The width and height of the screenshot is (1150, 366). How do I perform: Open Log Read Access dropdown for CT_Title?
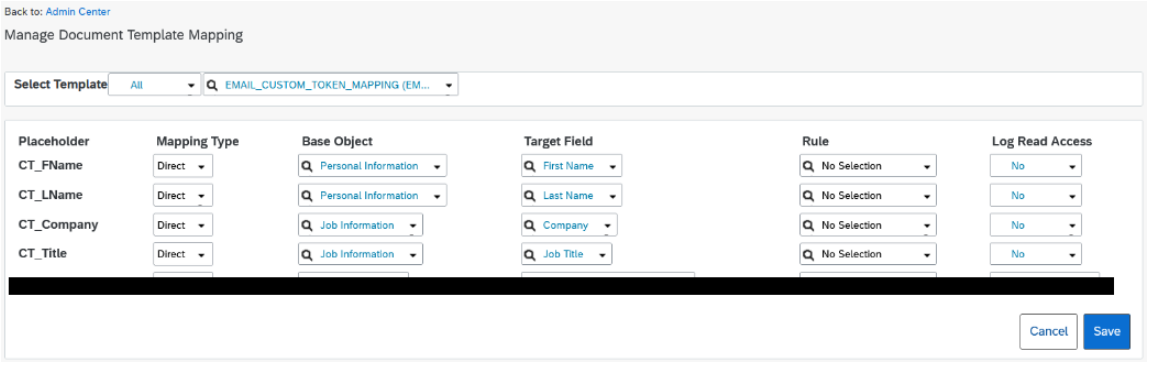pyautogui.click(x=1036, y=255)
